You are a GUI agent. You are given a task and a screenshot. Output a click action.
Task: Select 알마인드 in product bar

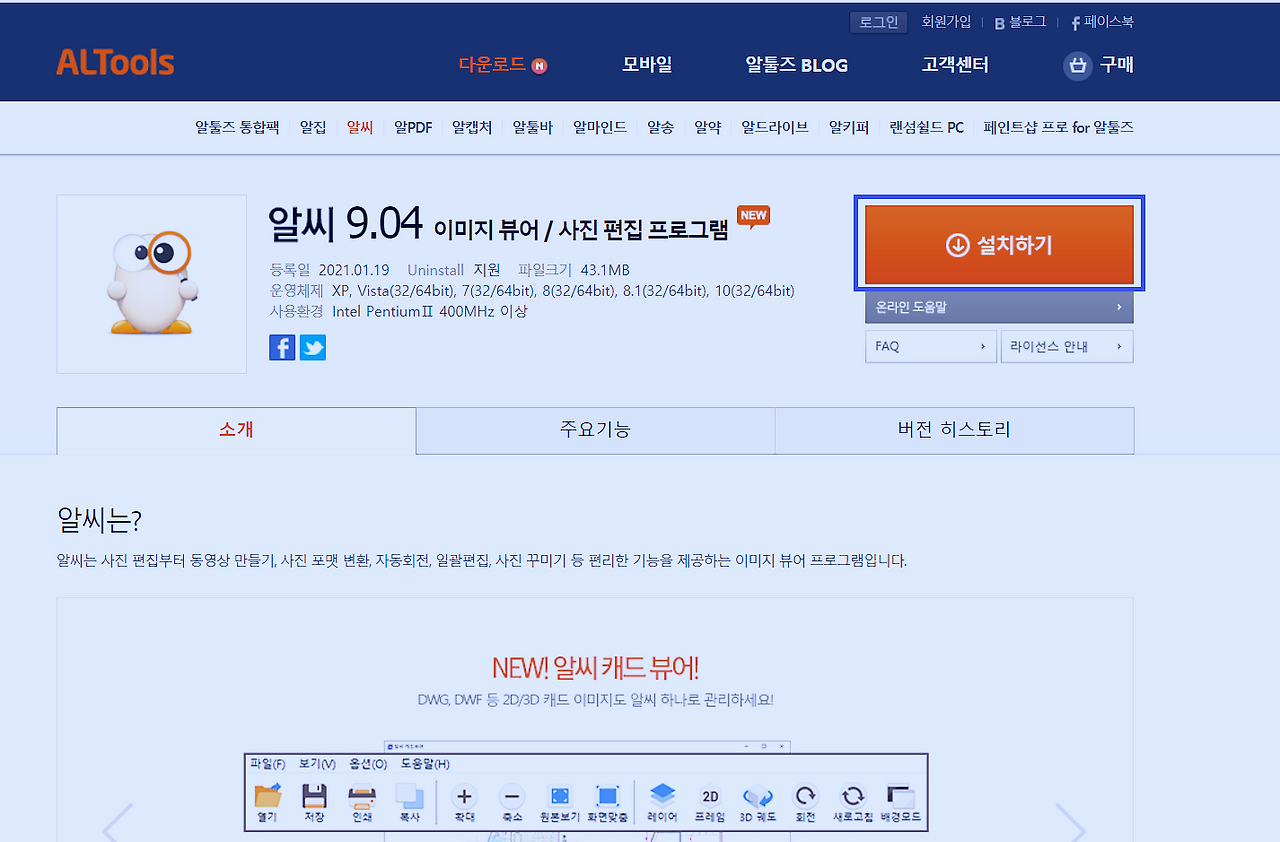[x=600, y=128]
